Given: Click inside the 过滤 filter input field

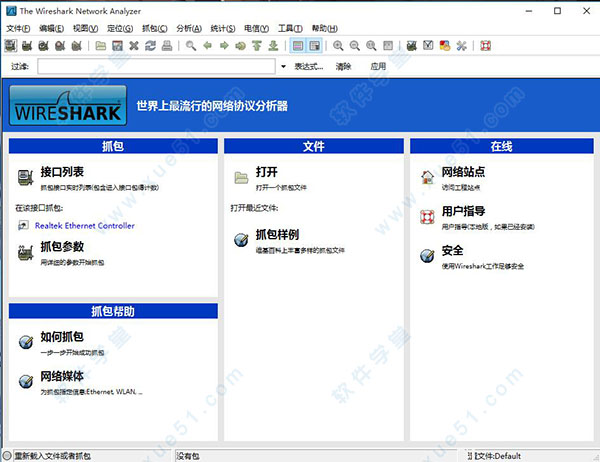Looking at the screenshot, I should coord(150,66).
